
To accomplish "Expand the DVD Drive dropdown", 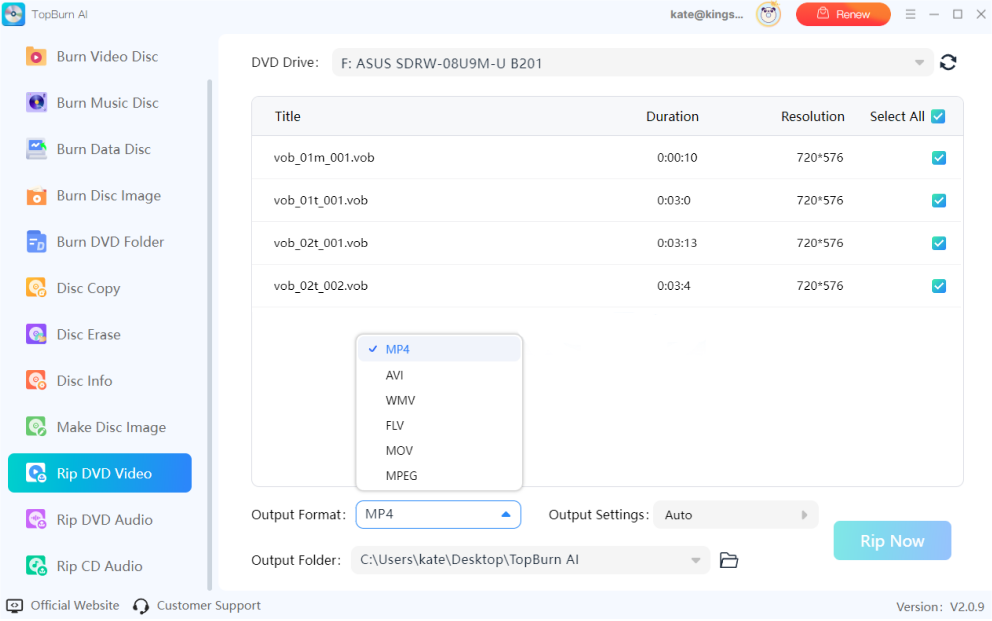I will tap(919, 61).
